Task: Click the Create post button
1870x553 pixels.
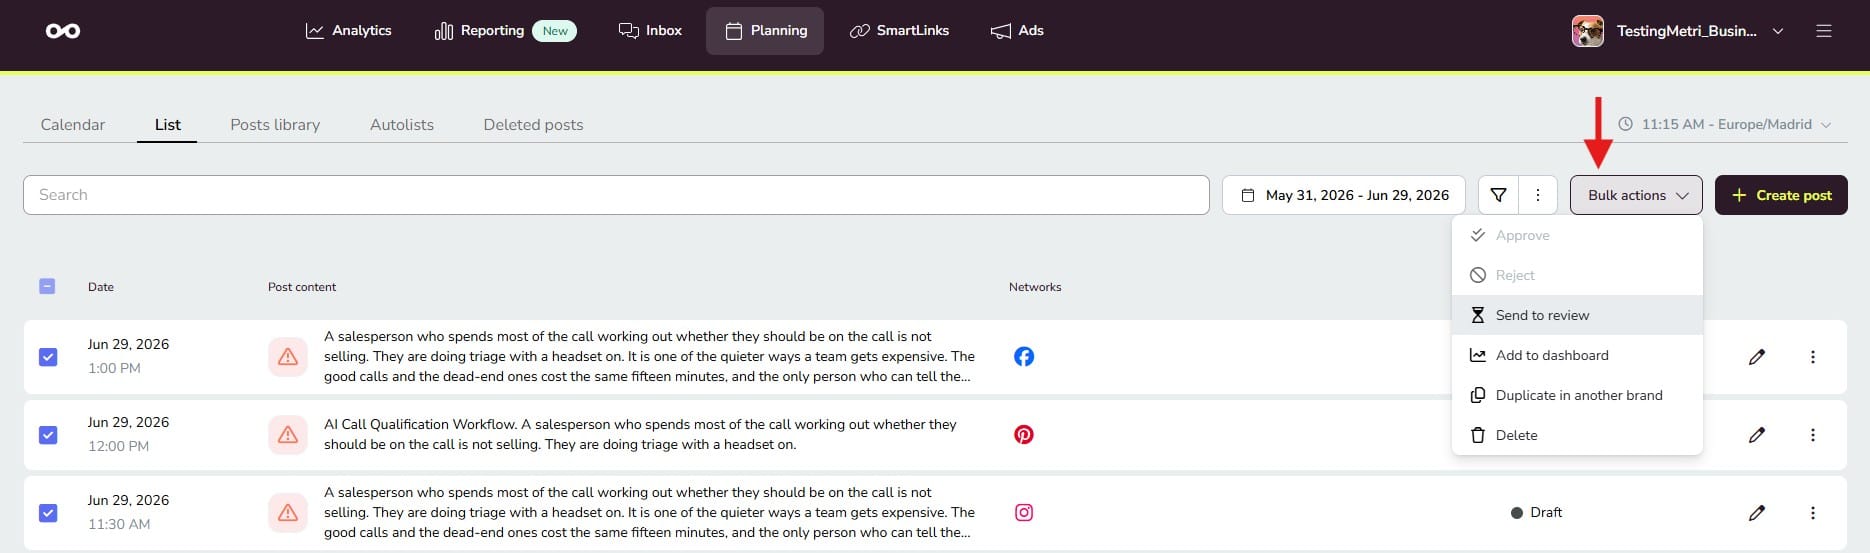Action: 1781,195
